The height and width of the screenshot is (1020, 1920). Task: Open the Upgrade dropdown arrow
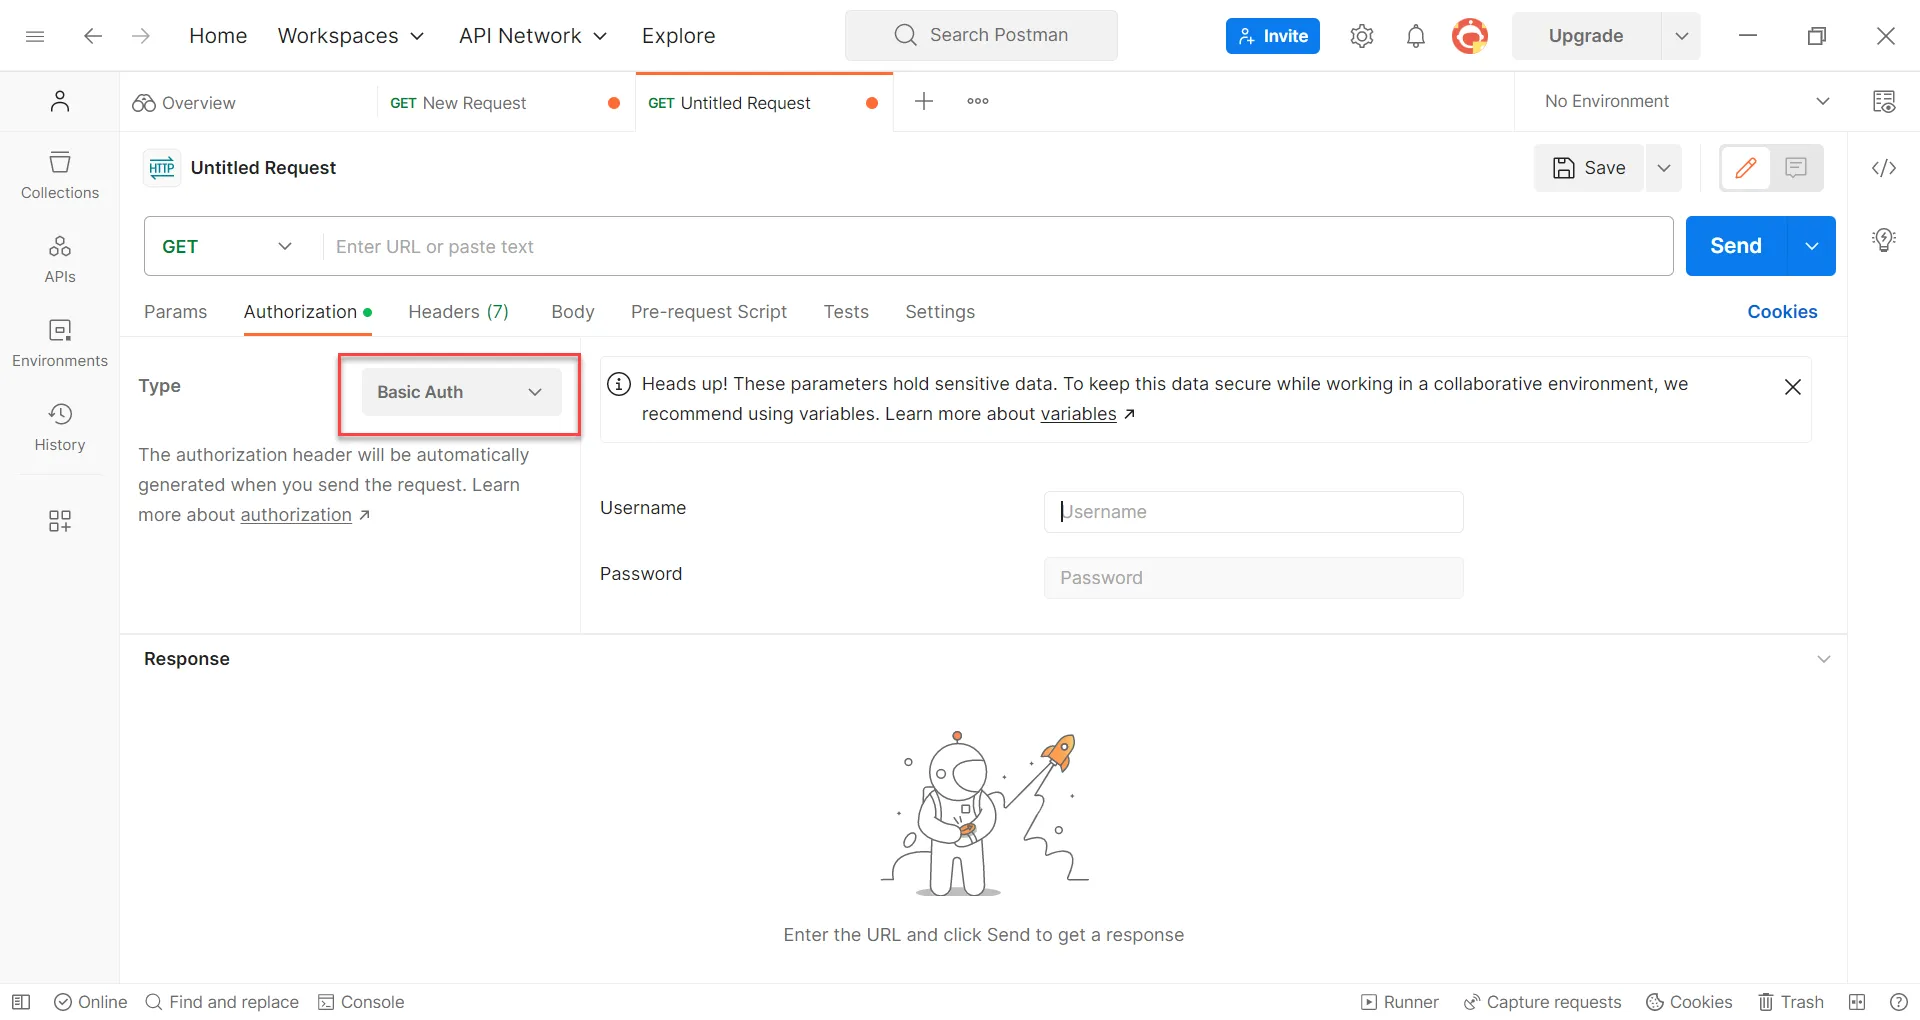[x=1682, y=36]
